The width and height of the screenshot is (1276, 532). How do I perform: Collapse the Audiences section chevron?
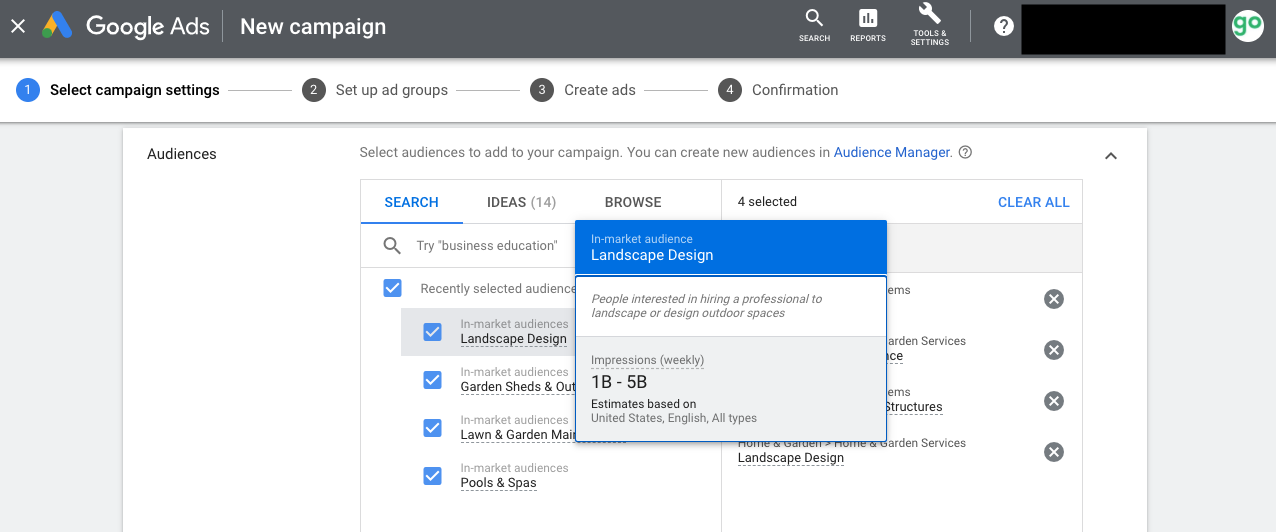tap(1111, 156)
